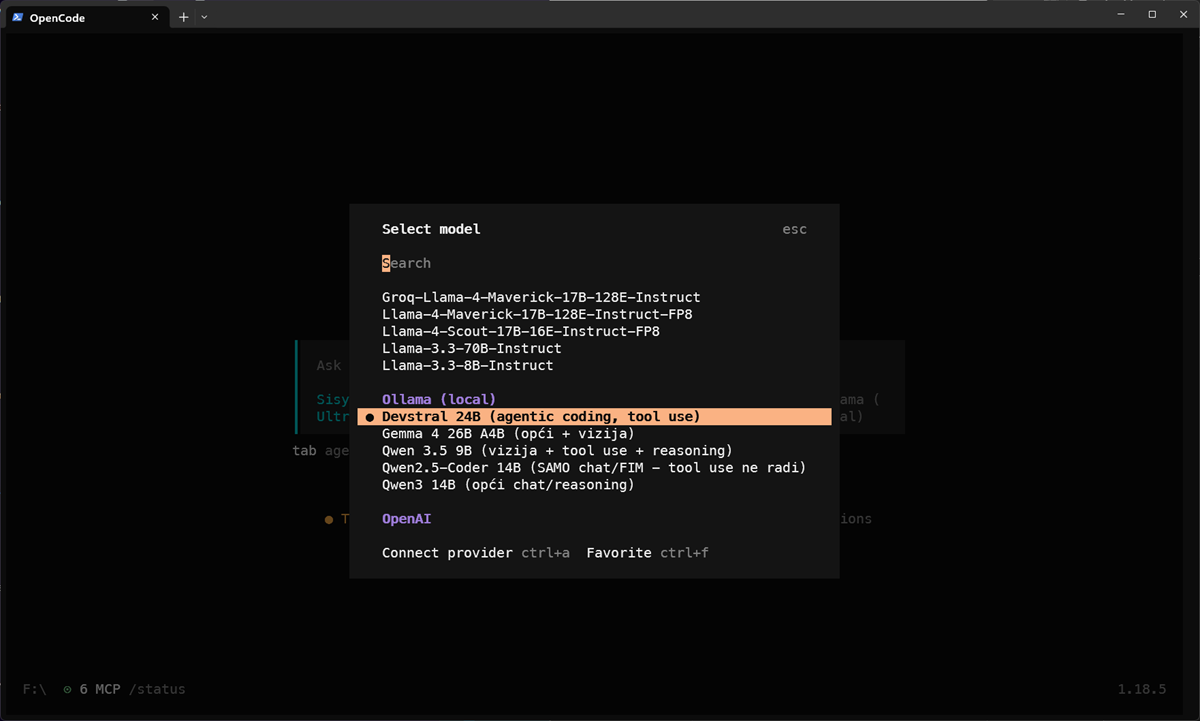This screenshot has width=1200, height=721.
Task: Expand the terminal profile dropdown arrow
Action: click(x=204, y=17)
